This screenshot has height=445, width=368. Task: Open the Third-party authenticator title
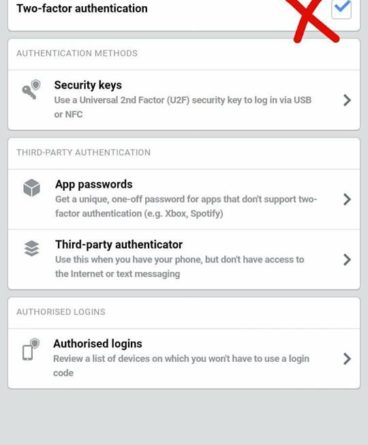click(x=119, y=245)
